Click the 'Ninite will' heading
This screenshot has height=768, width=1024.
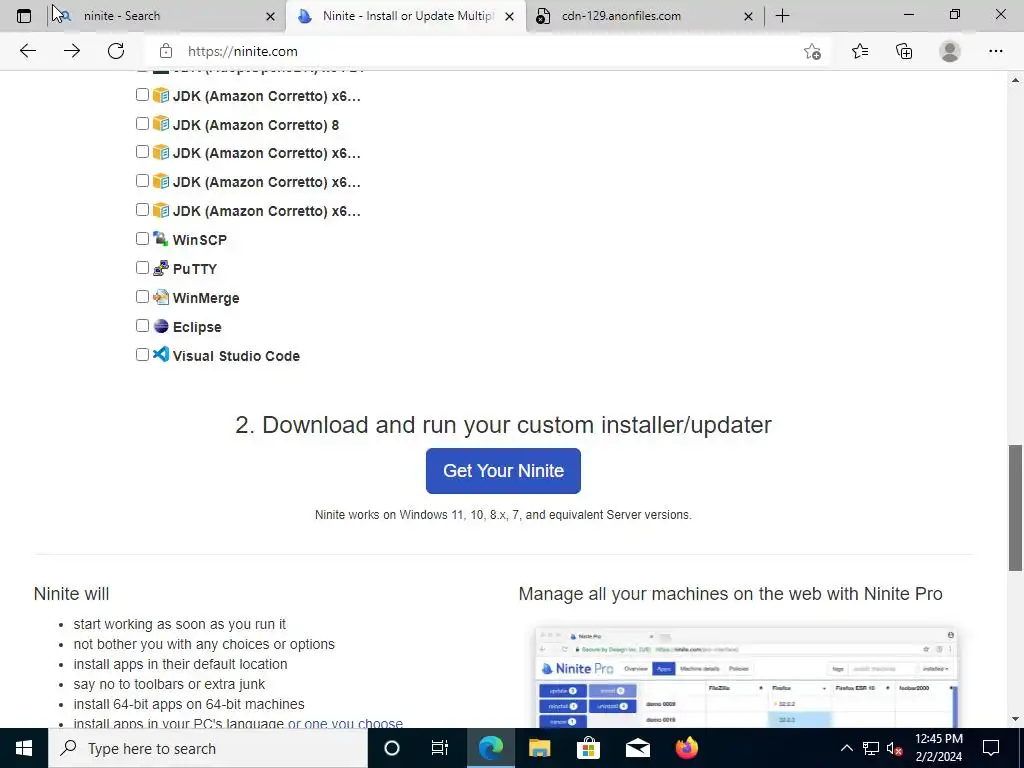71,594
